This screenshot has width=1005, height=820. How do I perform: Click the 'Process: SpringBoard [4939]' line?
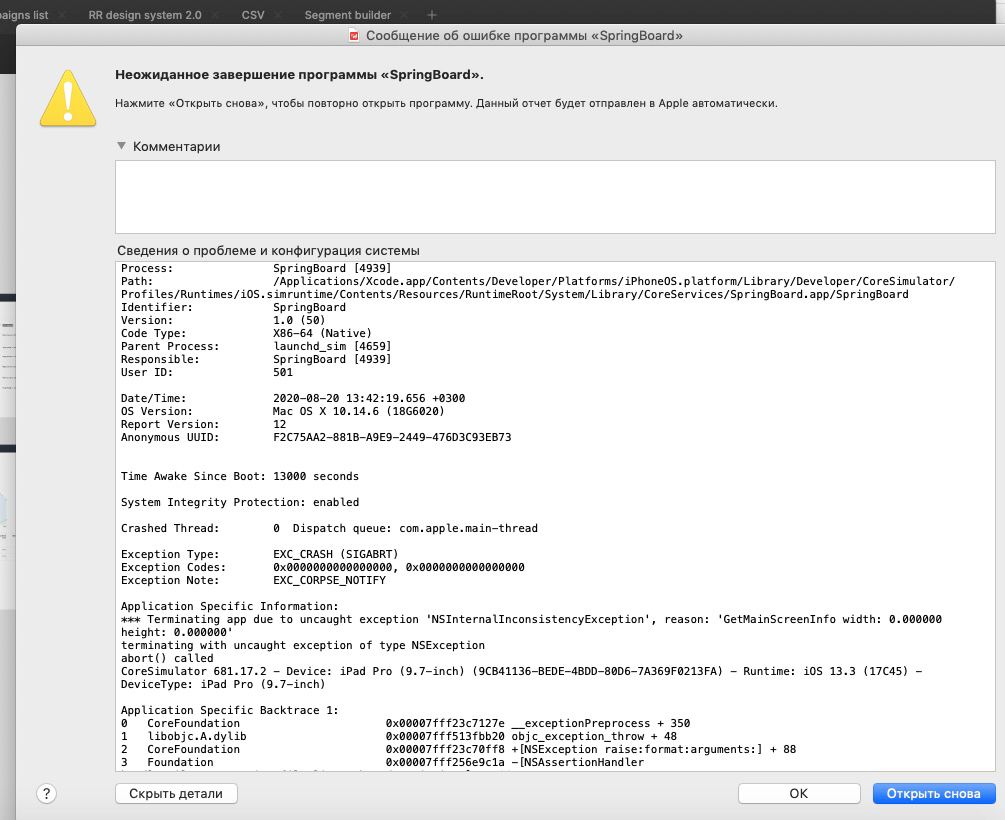pyautogui.click(x=256, y=268)
